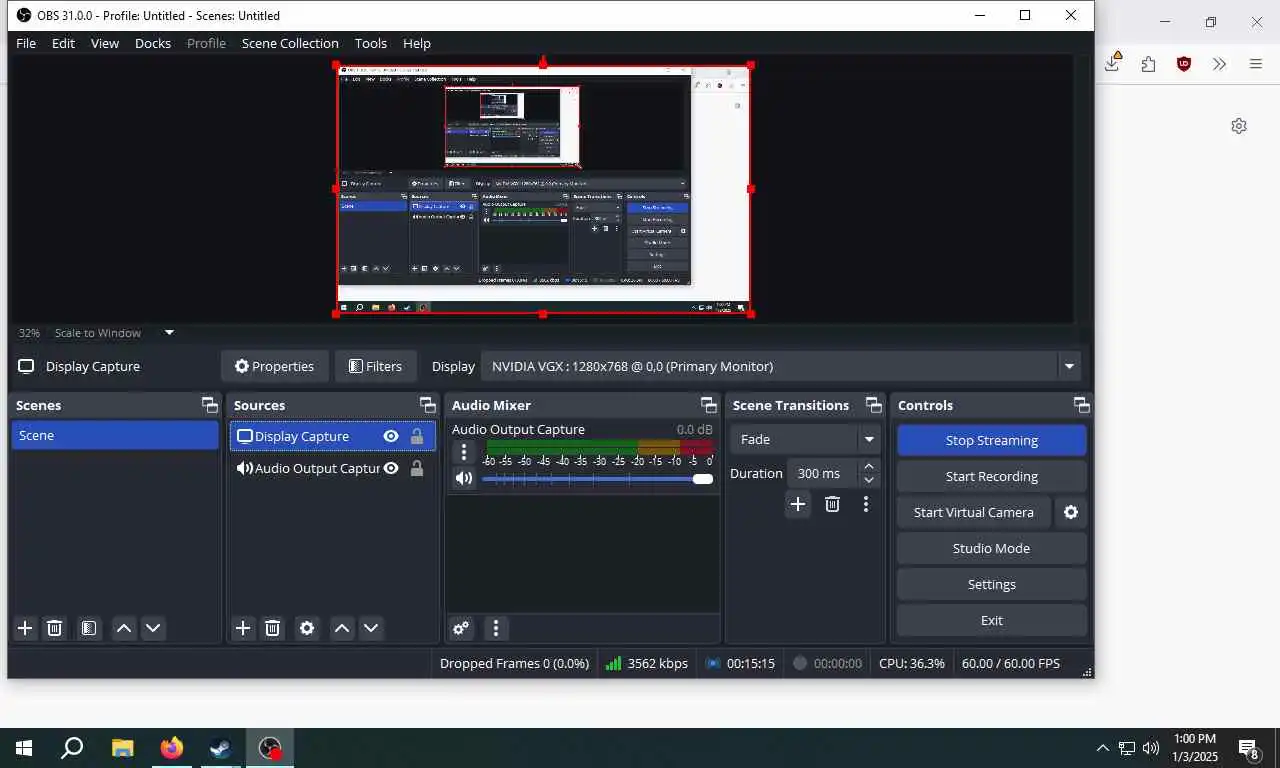Toggle lock on Display Capture source

tap(417, 436)
